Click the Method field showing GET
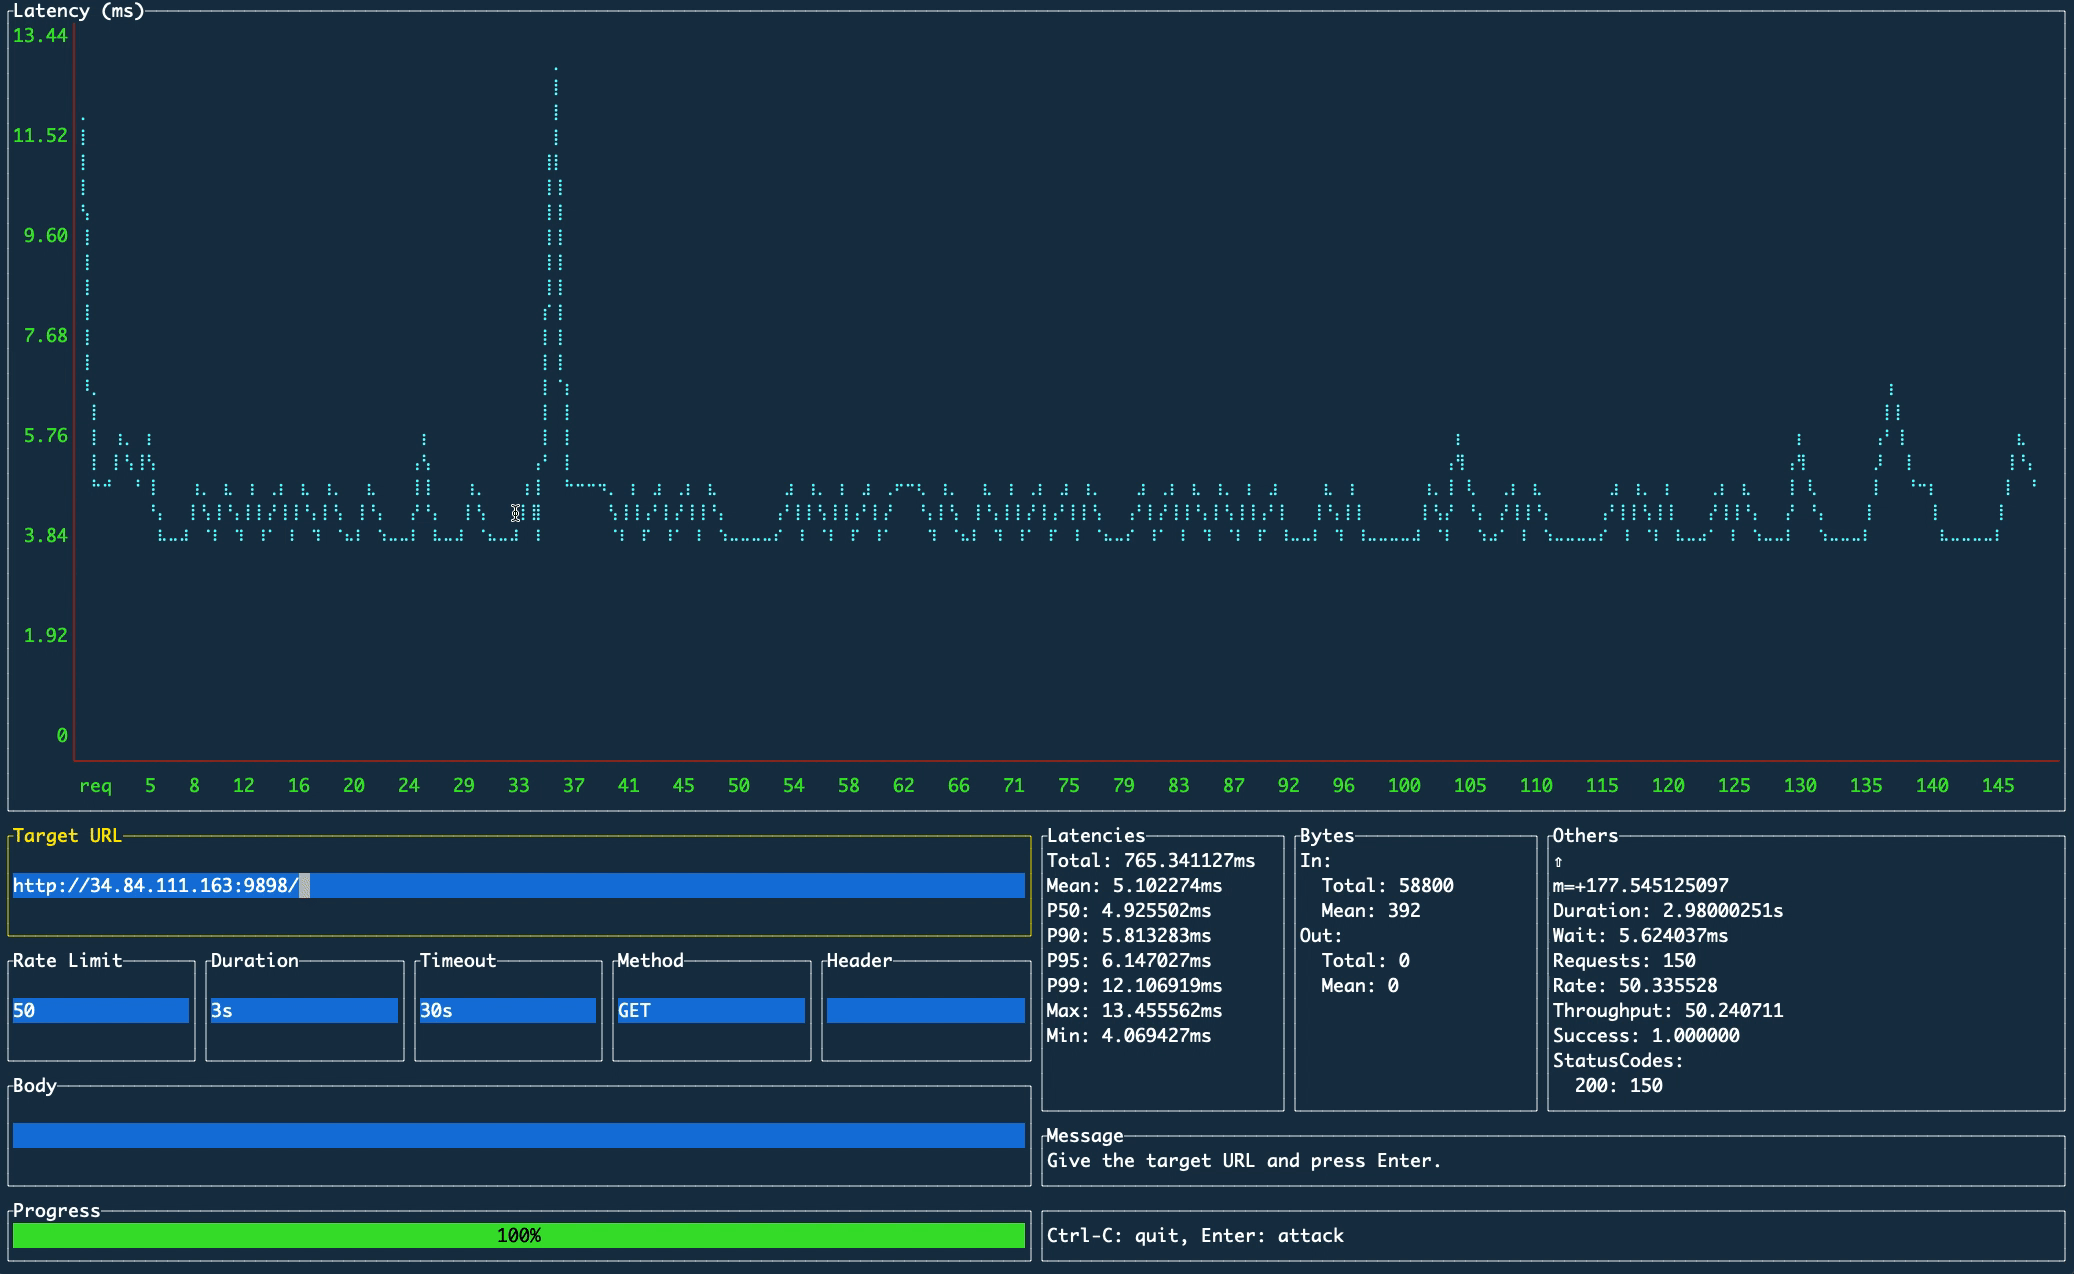 coord(710,1010)
